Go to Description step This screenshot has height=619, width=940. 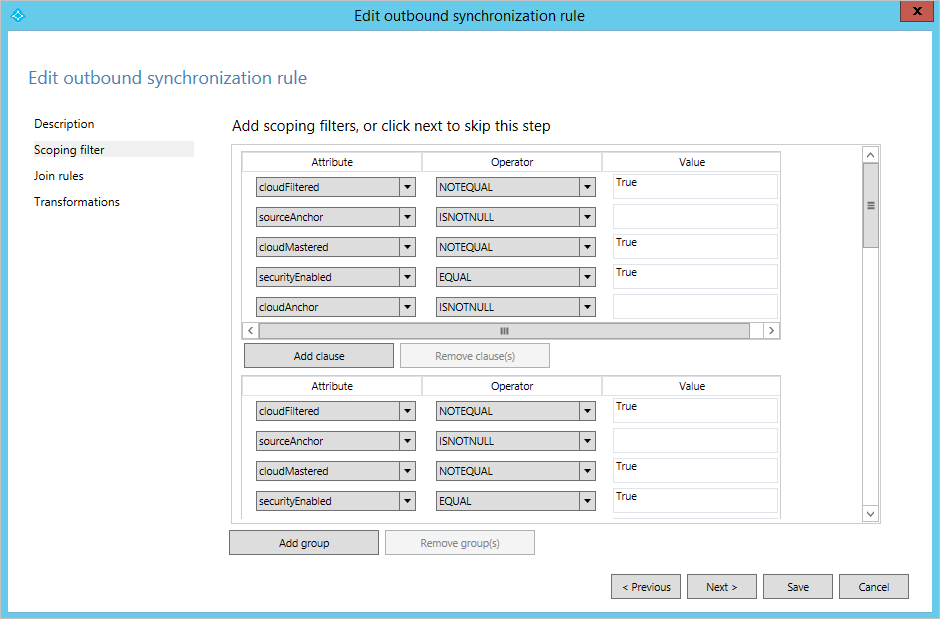pos(64,124)
